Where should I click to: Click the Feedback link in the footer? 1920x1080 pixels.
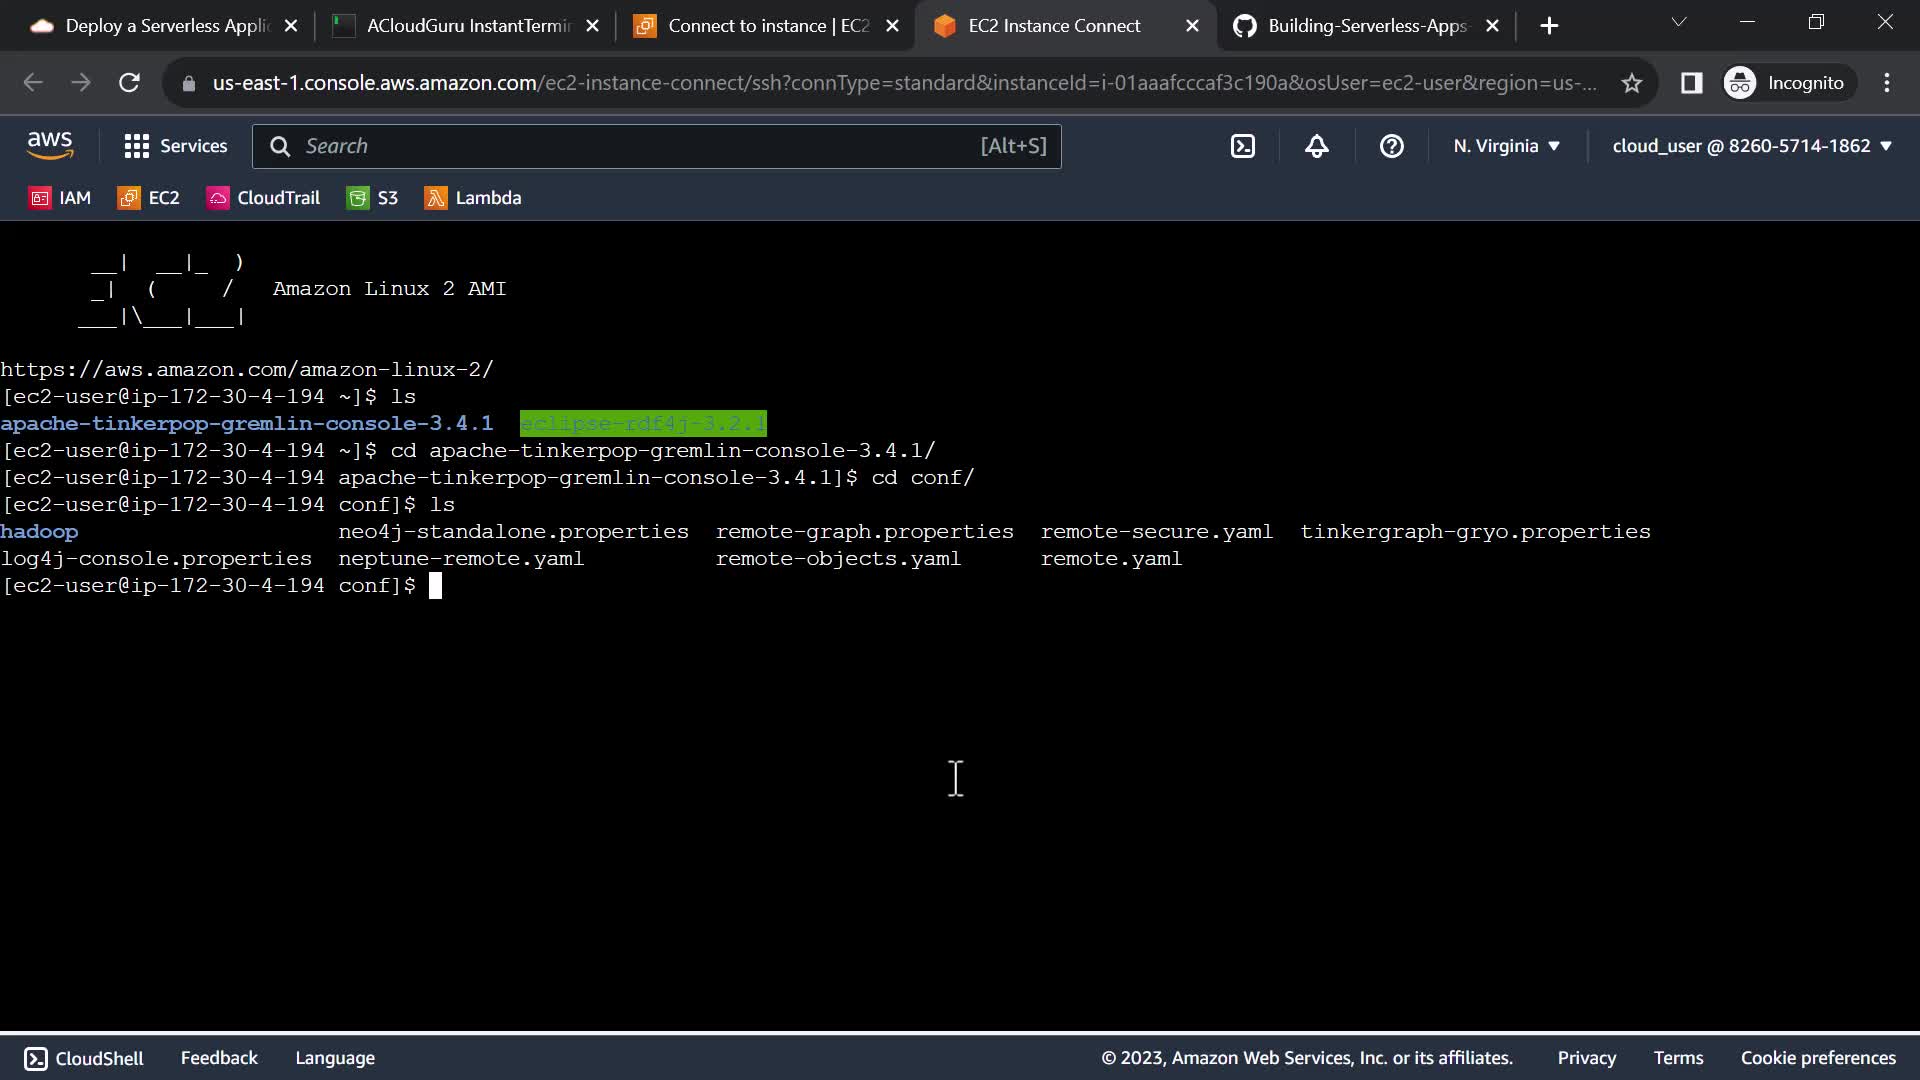pos(219,1058)
